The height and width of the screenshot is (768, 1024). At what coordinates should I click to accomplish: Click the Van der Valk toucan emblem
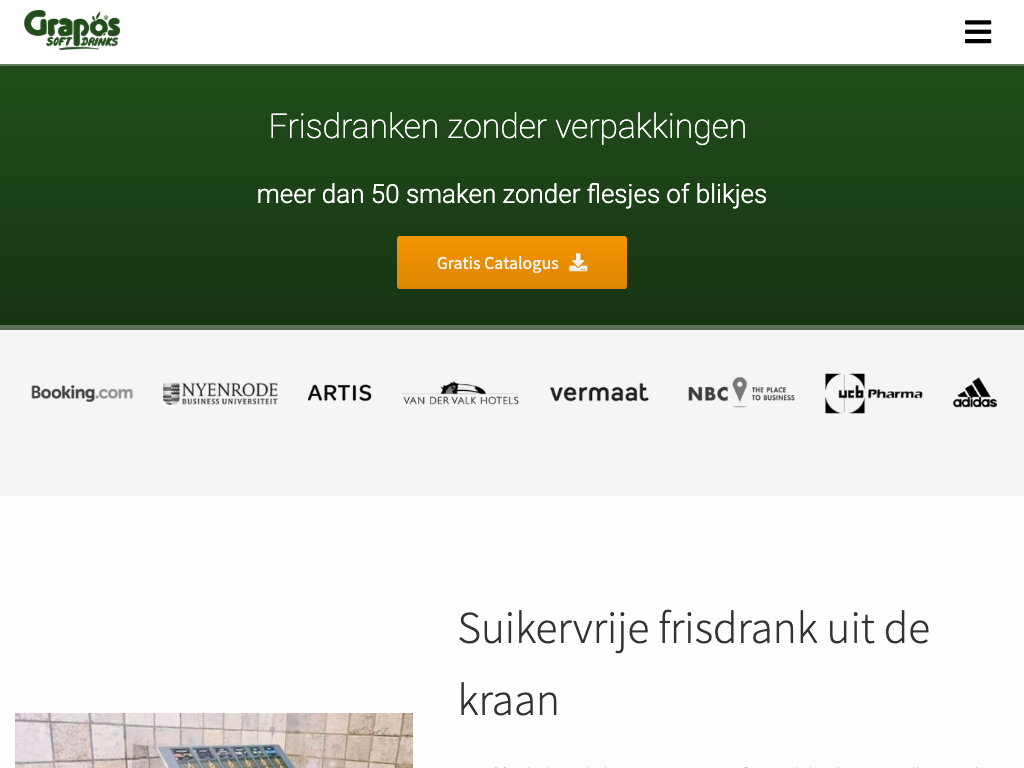pos(462,388)
